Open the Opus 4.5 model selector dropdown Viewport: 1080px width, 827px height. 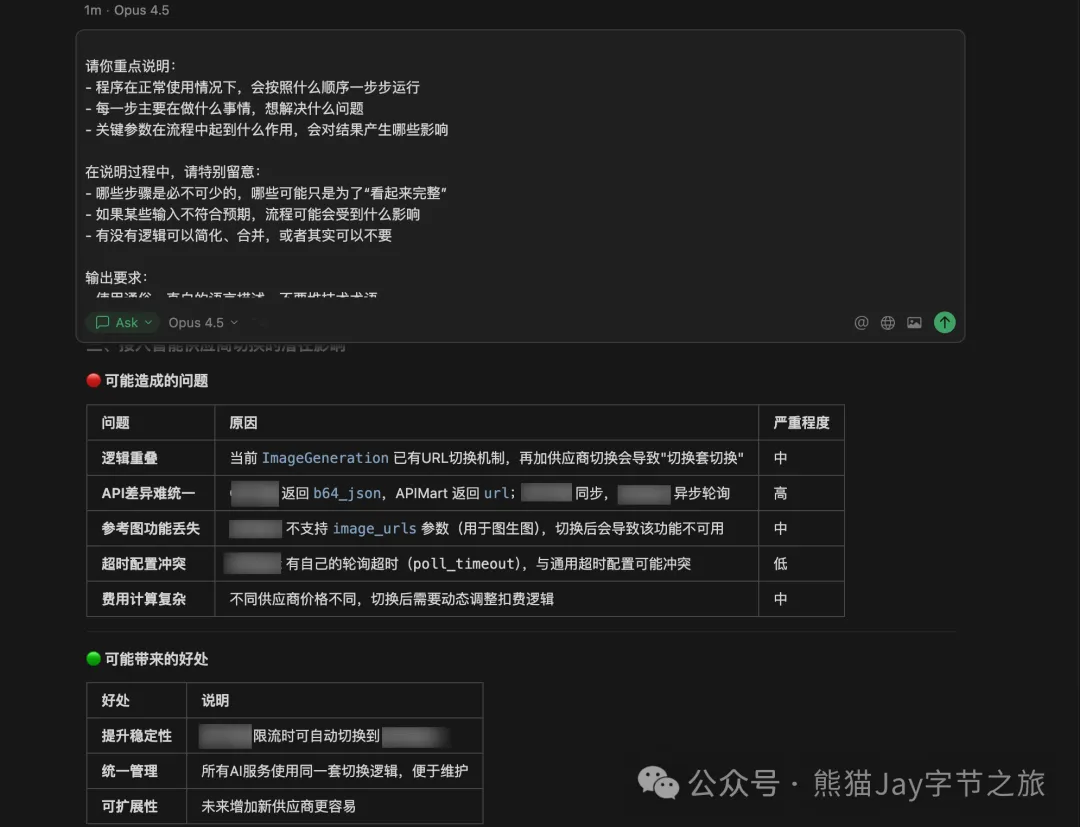(x=202, y=322)
